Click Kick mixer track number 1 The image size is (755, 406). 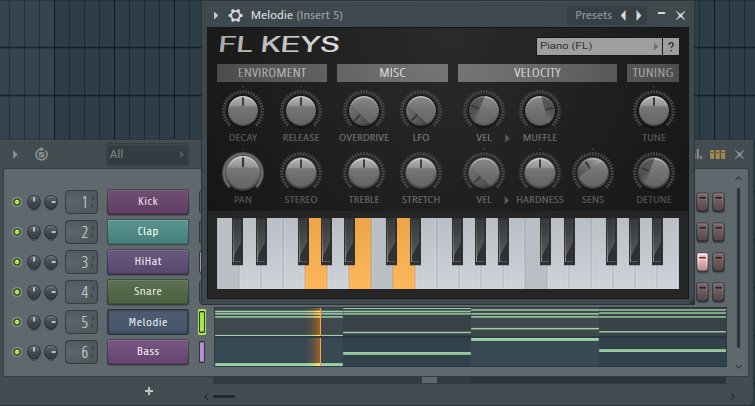coord(82,202)
